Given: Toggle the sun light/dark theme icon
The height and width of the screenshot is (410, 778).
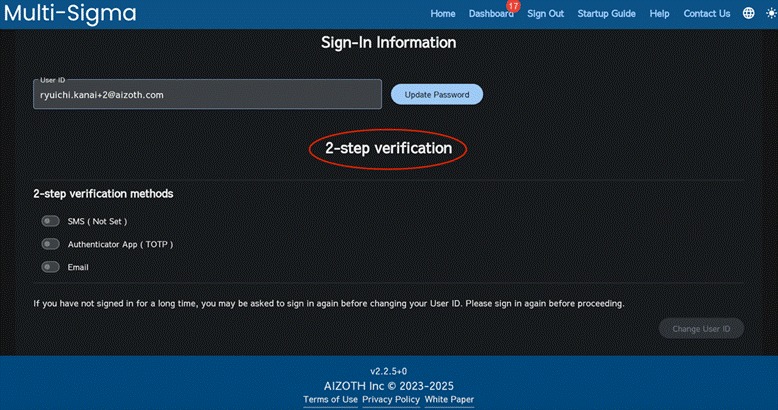Looking at the screenshot, I should 768,14.
